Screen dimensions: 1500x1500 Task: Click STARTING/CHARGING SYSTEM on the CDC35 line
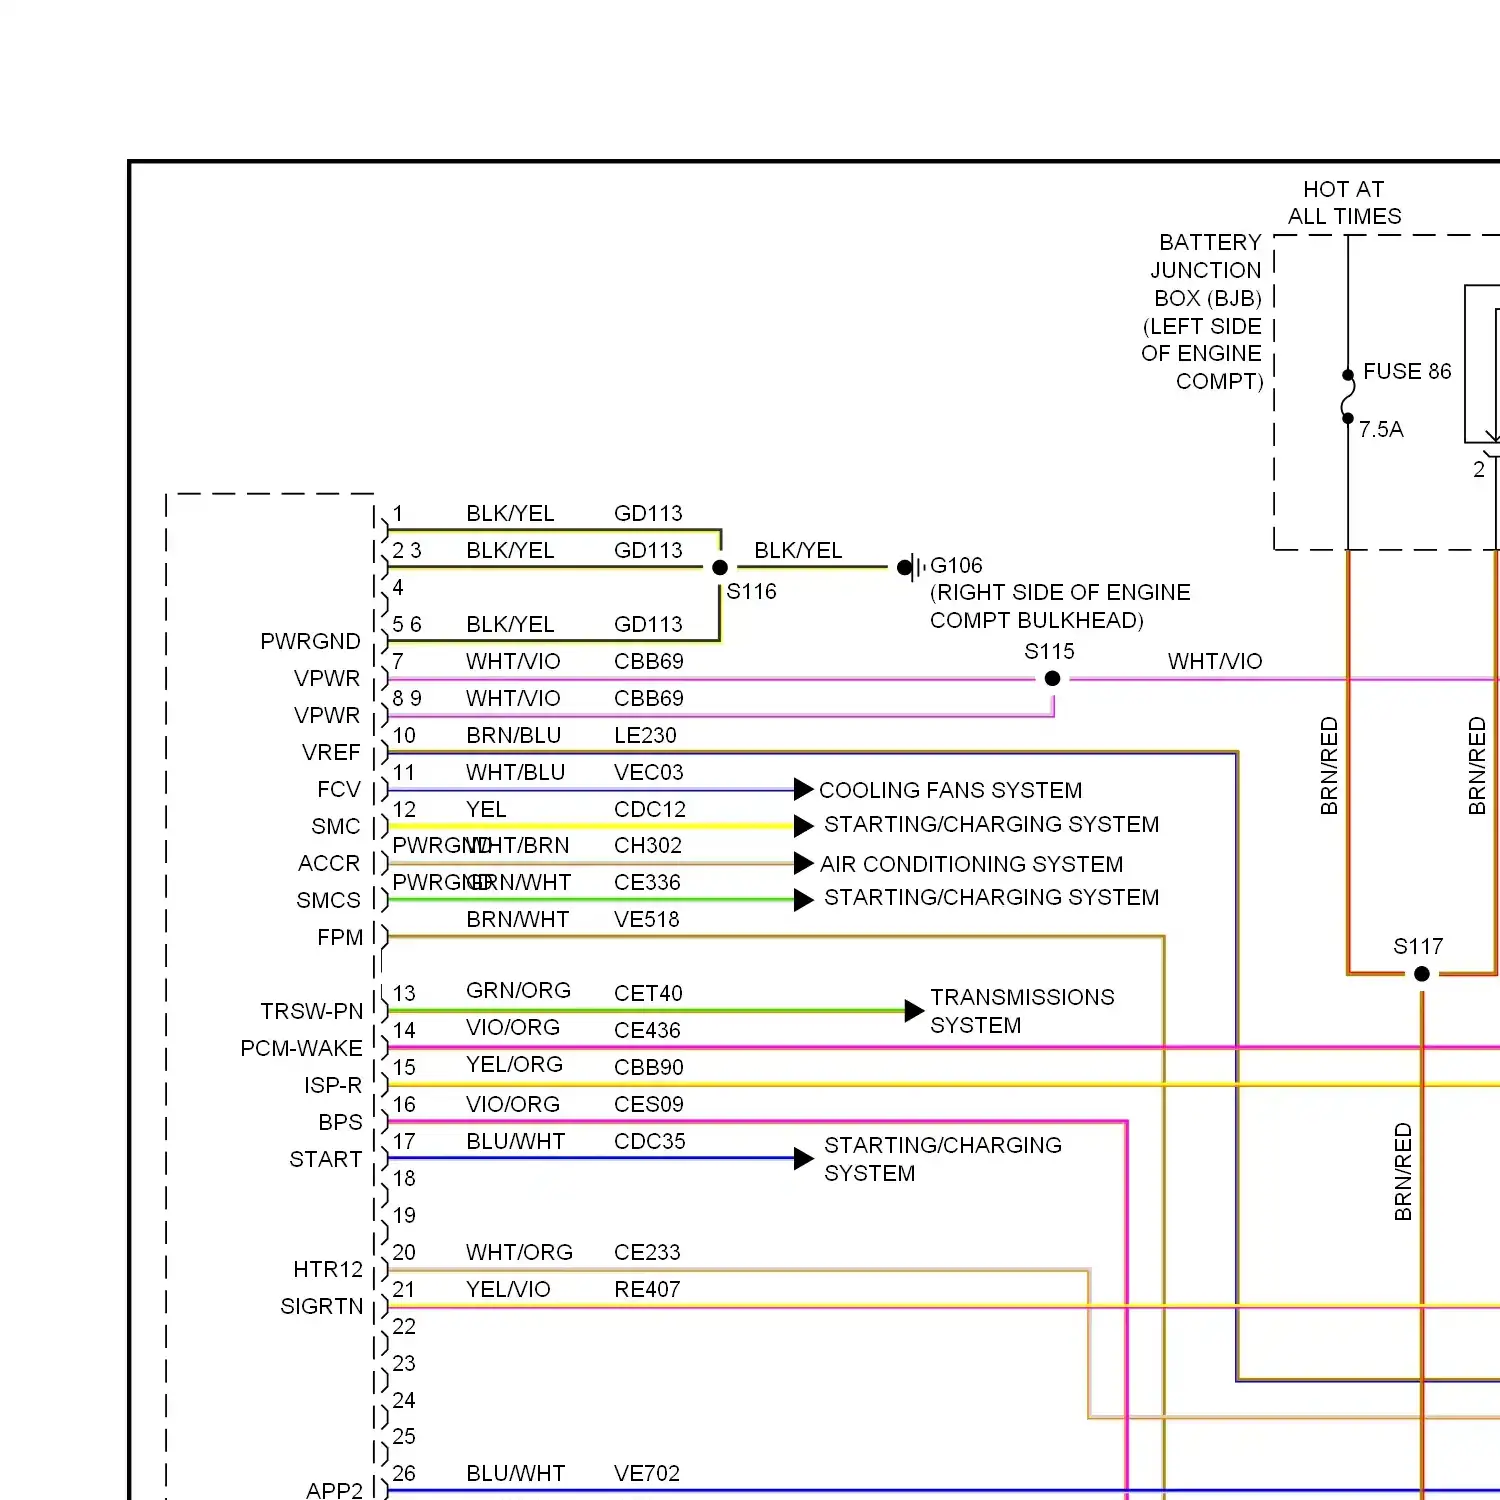tap(942, 1159)
